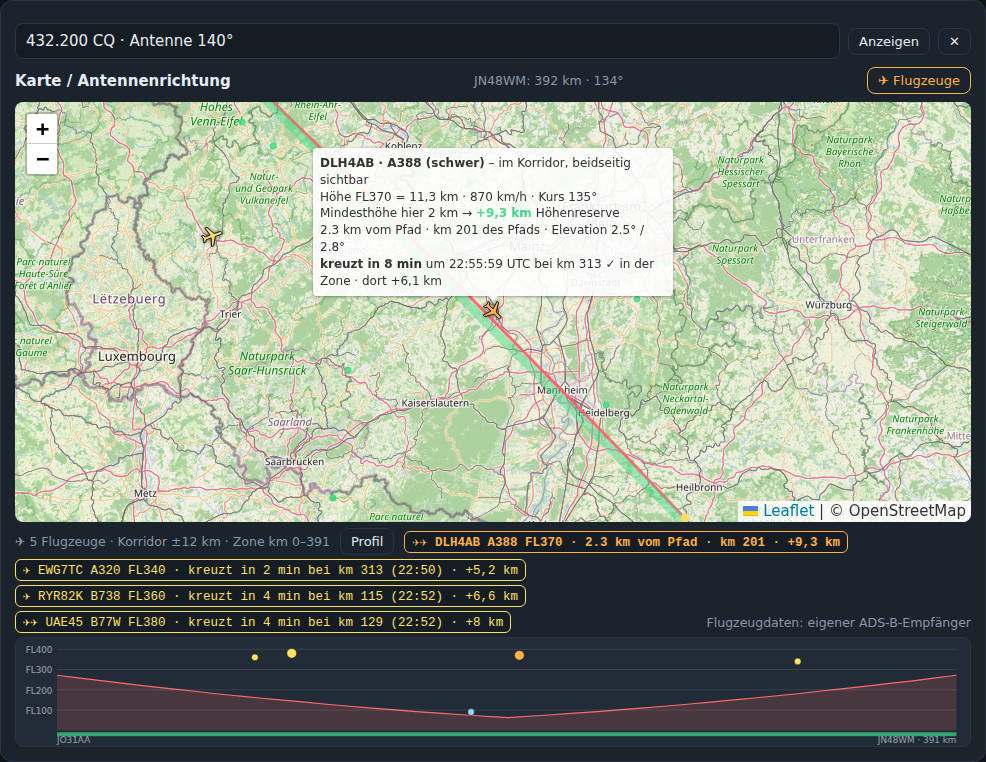Click the 'Flugzeugdaten: eigener ADS-B-Empfänger' note
This screenshot has width=986, height=762.
(x=838, y=622)
